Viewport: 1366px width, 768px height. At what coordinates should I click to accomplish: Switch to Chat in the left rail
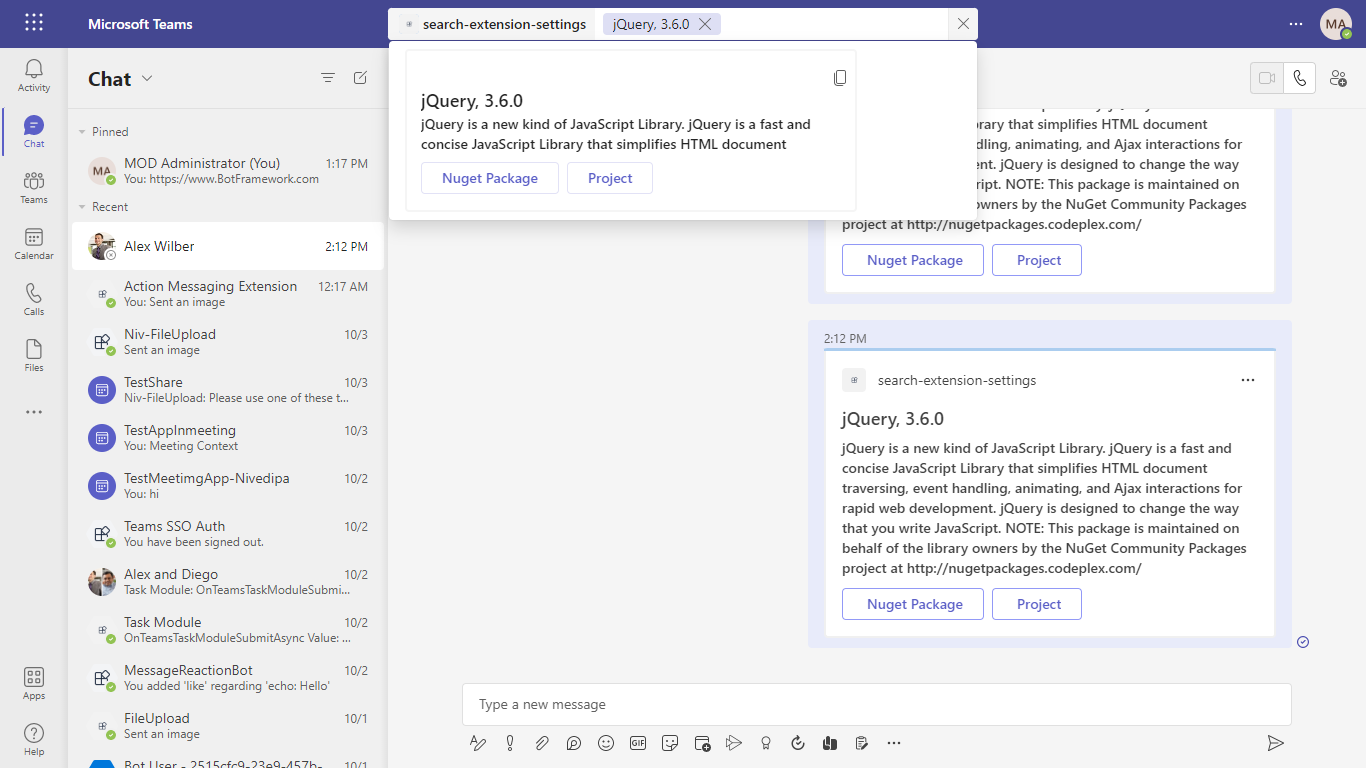[x=34, y=131]
